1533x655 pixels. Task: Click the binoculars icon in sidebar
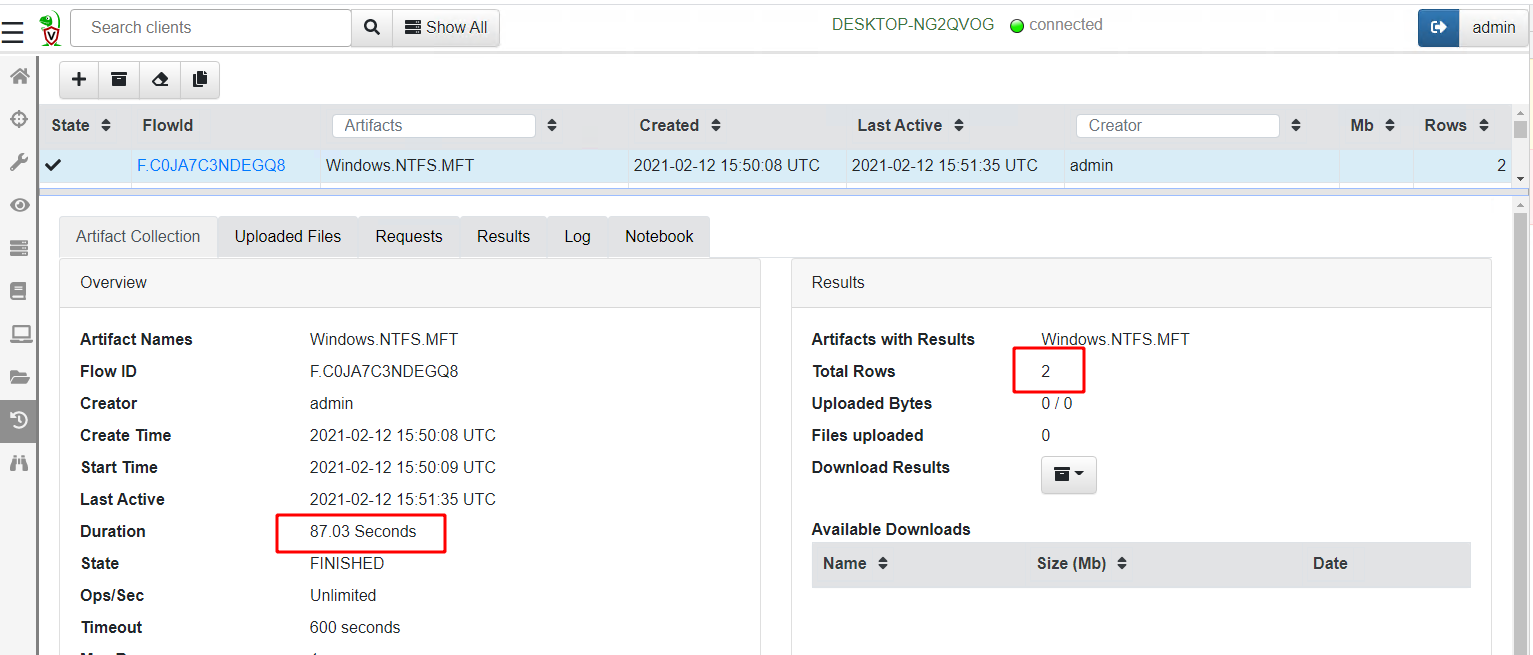coord(19,463)
